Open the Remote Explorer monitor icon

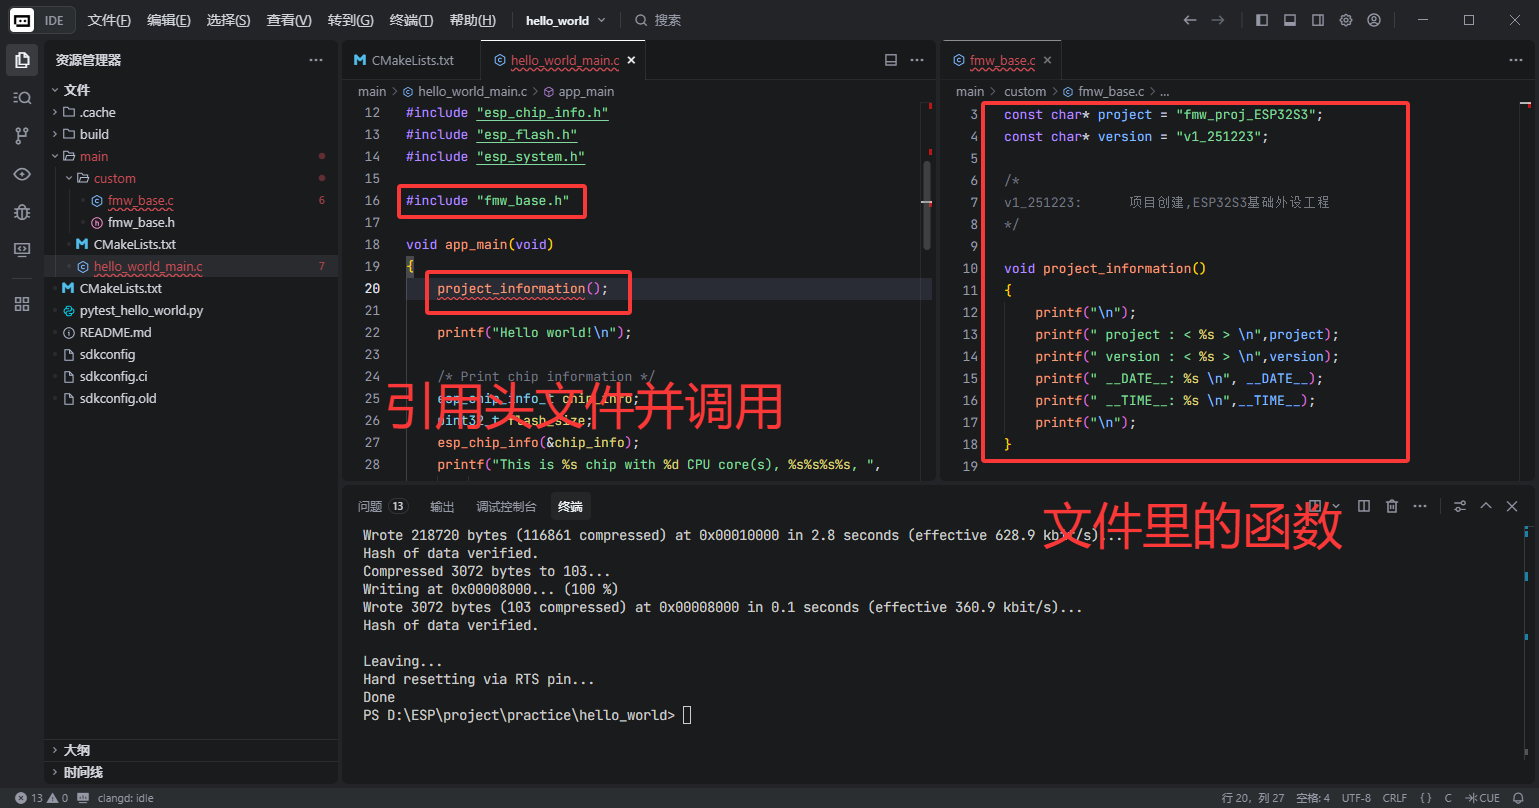22,250
